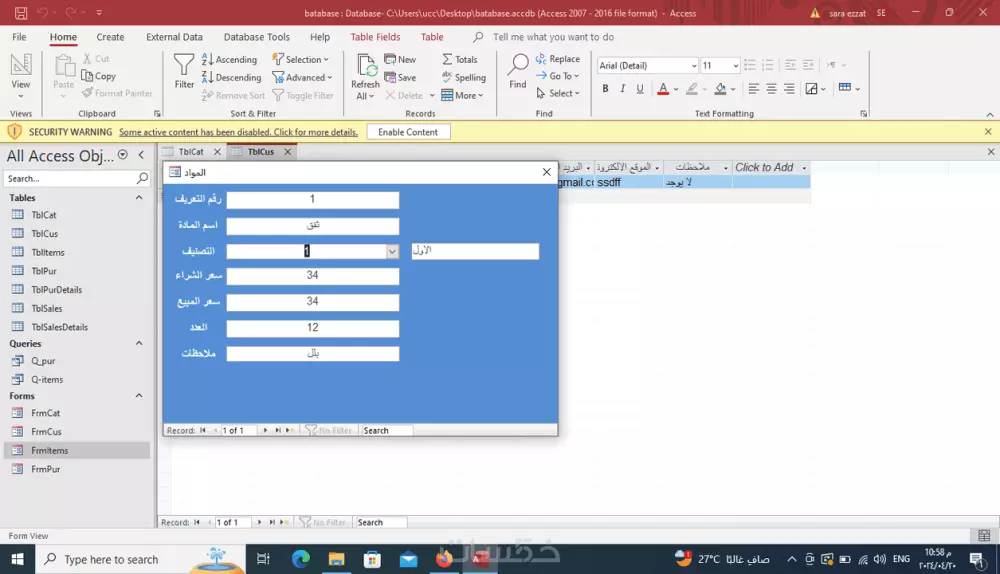Open the font name dropdown
1000x574 pixels.
pos(694,66)
